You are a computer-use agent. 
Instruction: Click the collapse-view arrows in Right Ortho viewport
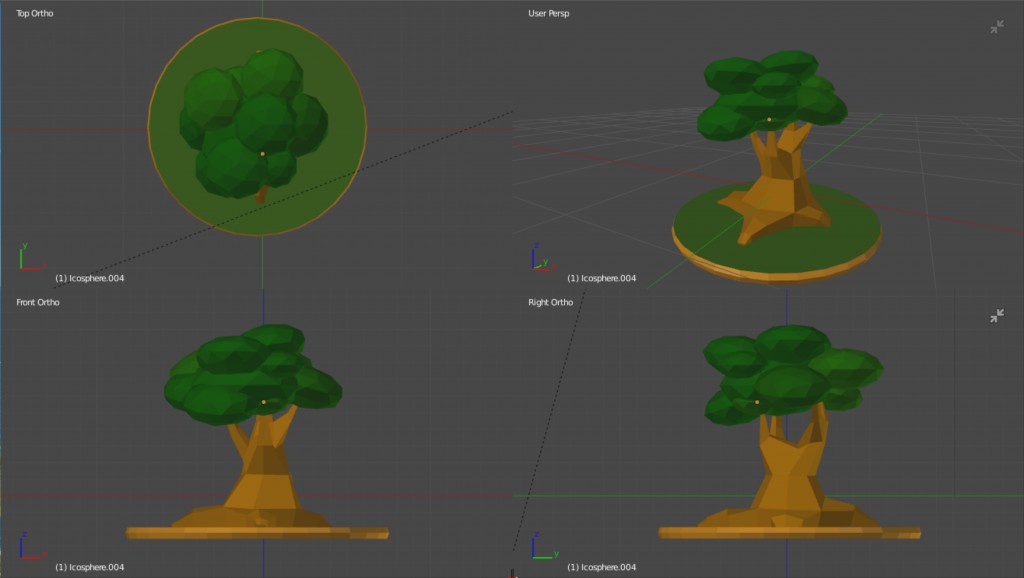(996, 316)
